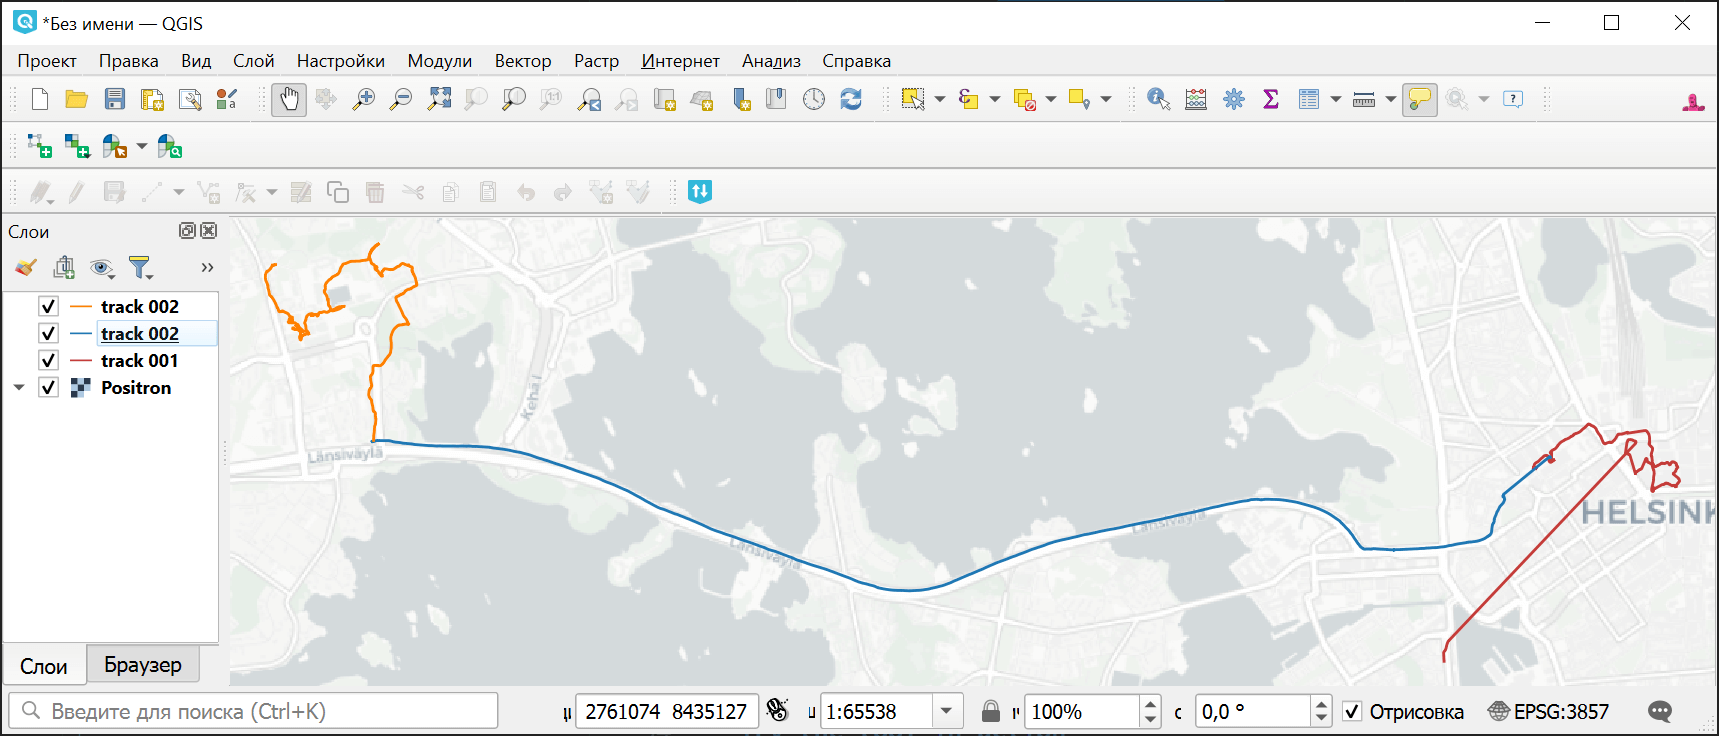Image resolution: width=1719 pixels, height=736 pixels.
Task: Expand the Positron layer tree arrow
Action: tap(19, 388)
